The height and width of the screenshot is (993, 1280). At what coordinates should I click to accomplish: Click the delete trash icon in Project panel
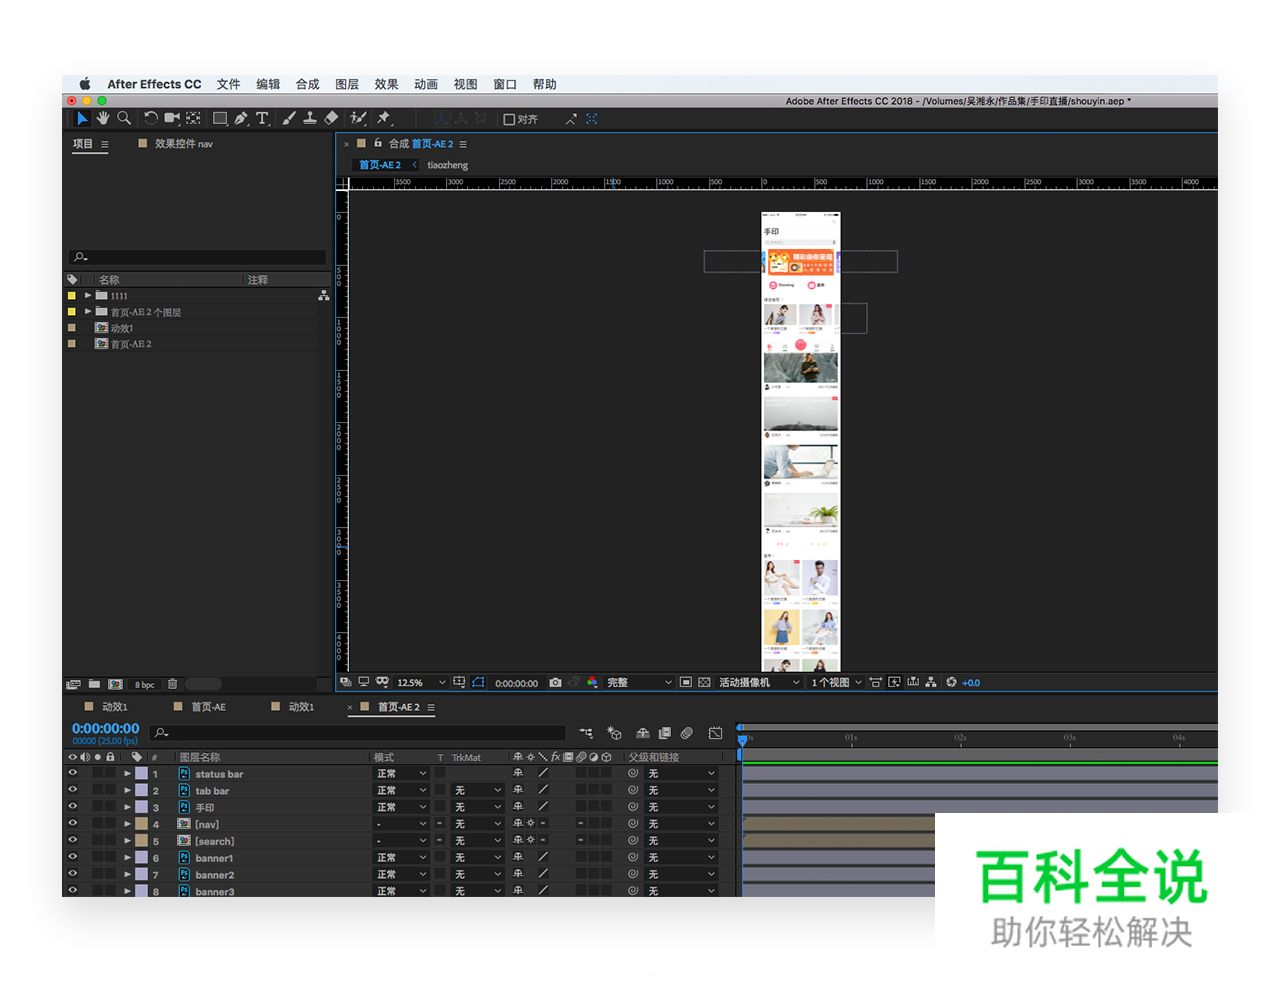pyautogui.click(x=172, y=684)
